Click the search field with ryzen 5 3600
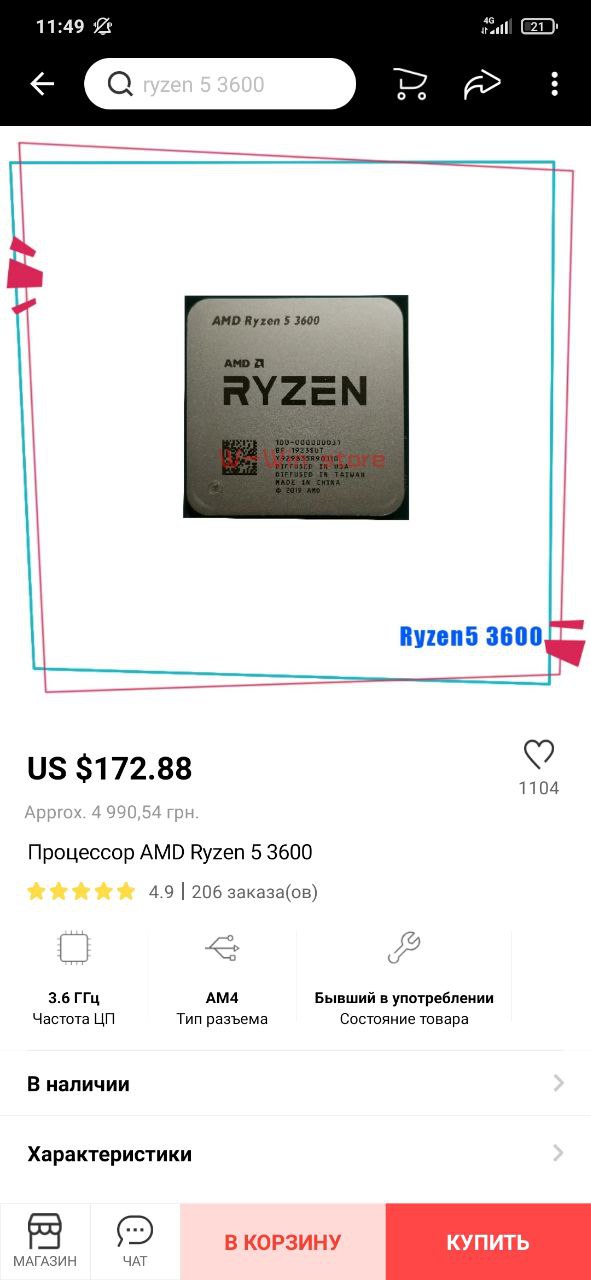 tap(220, 84)
